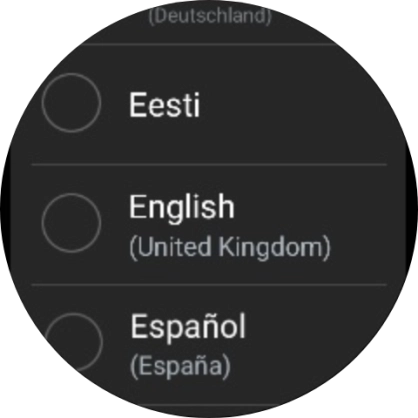418x418 pixels.
Task: Tap the Eesti language label
Action: 164,105
